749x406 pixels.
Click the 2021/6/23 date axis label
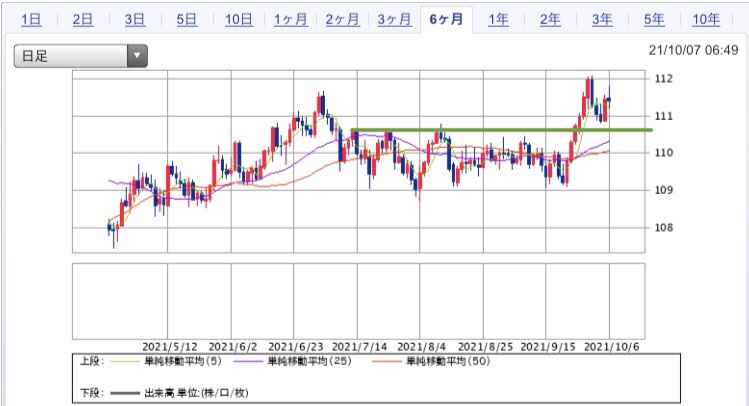pos(296,347)
